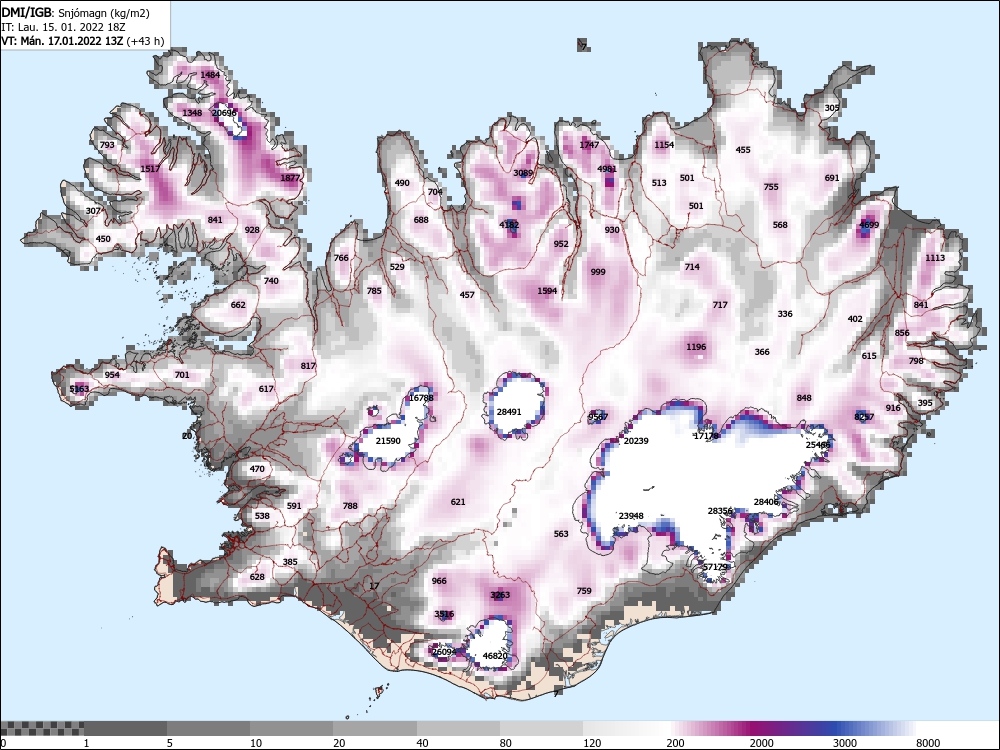Image resolution: width=1000 pixels, height=750 pixels.
Task: Click the map value '4699'
Action: (x=869, y=225)
